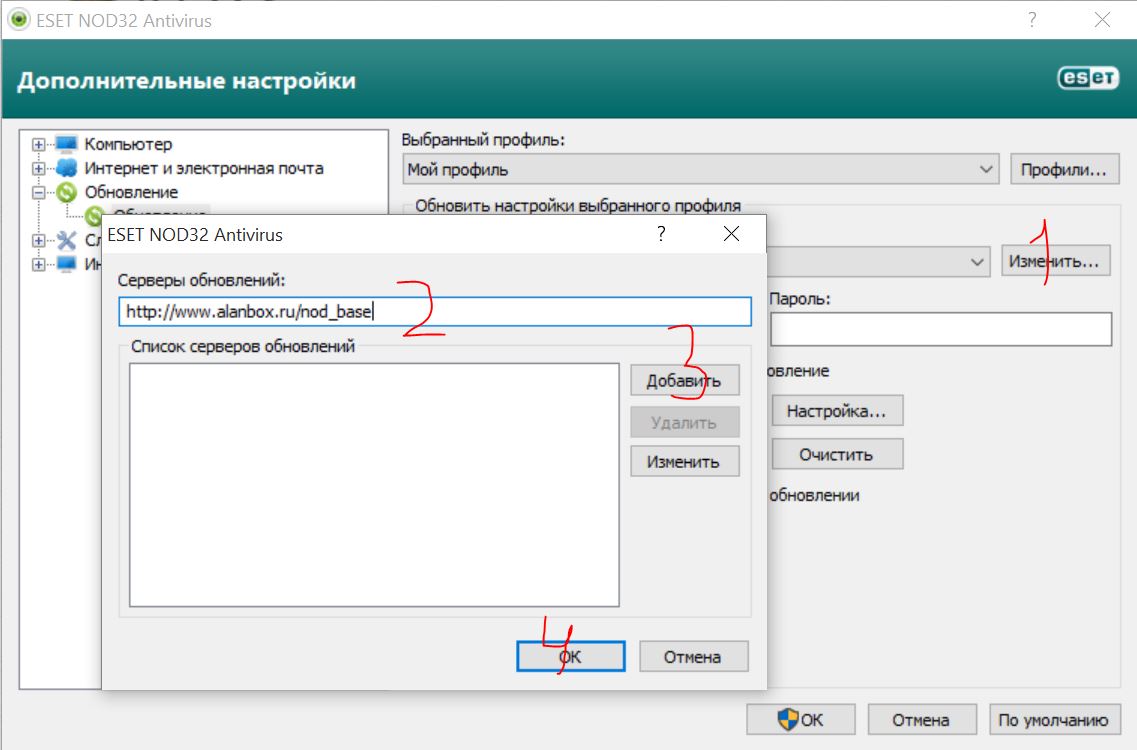1137x750 pixels.
Task: Click the Выбранный профиль label
Action: point(483,139)
